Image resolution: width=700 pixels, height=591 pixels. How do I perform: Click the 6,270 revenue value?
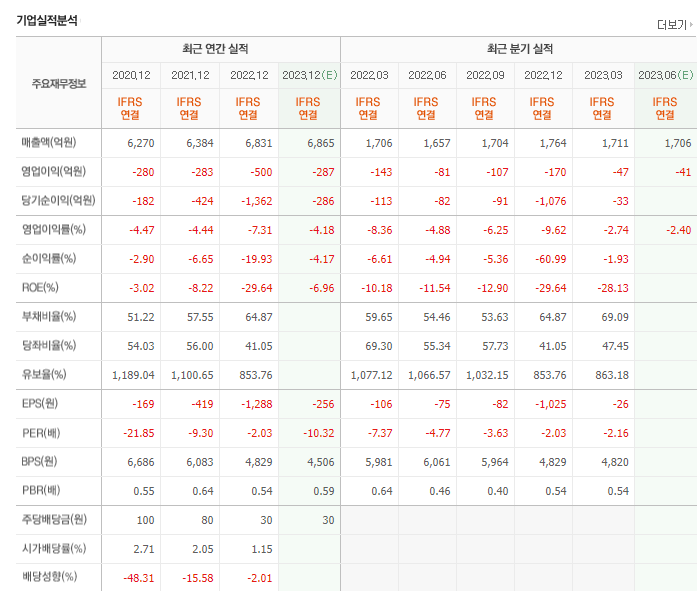[141, 143]
